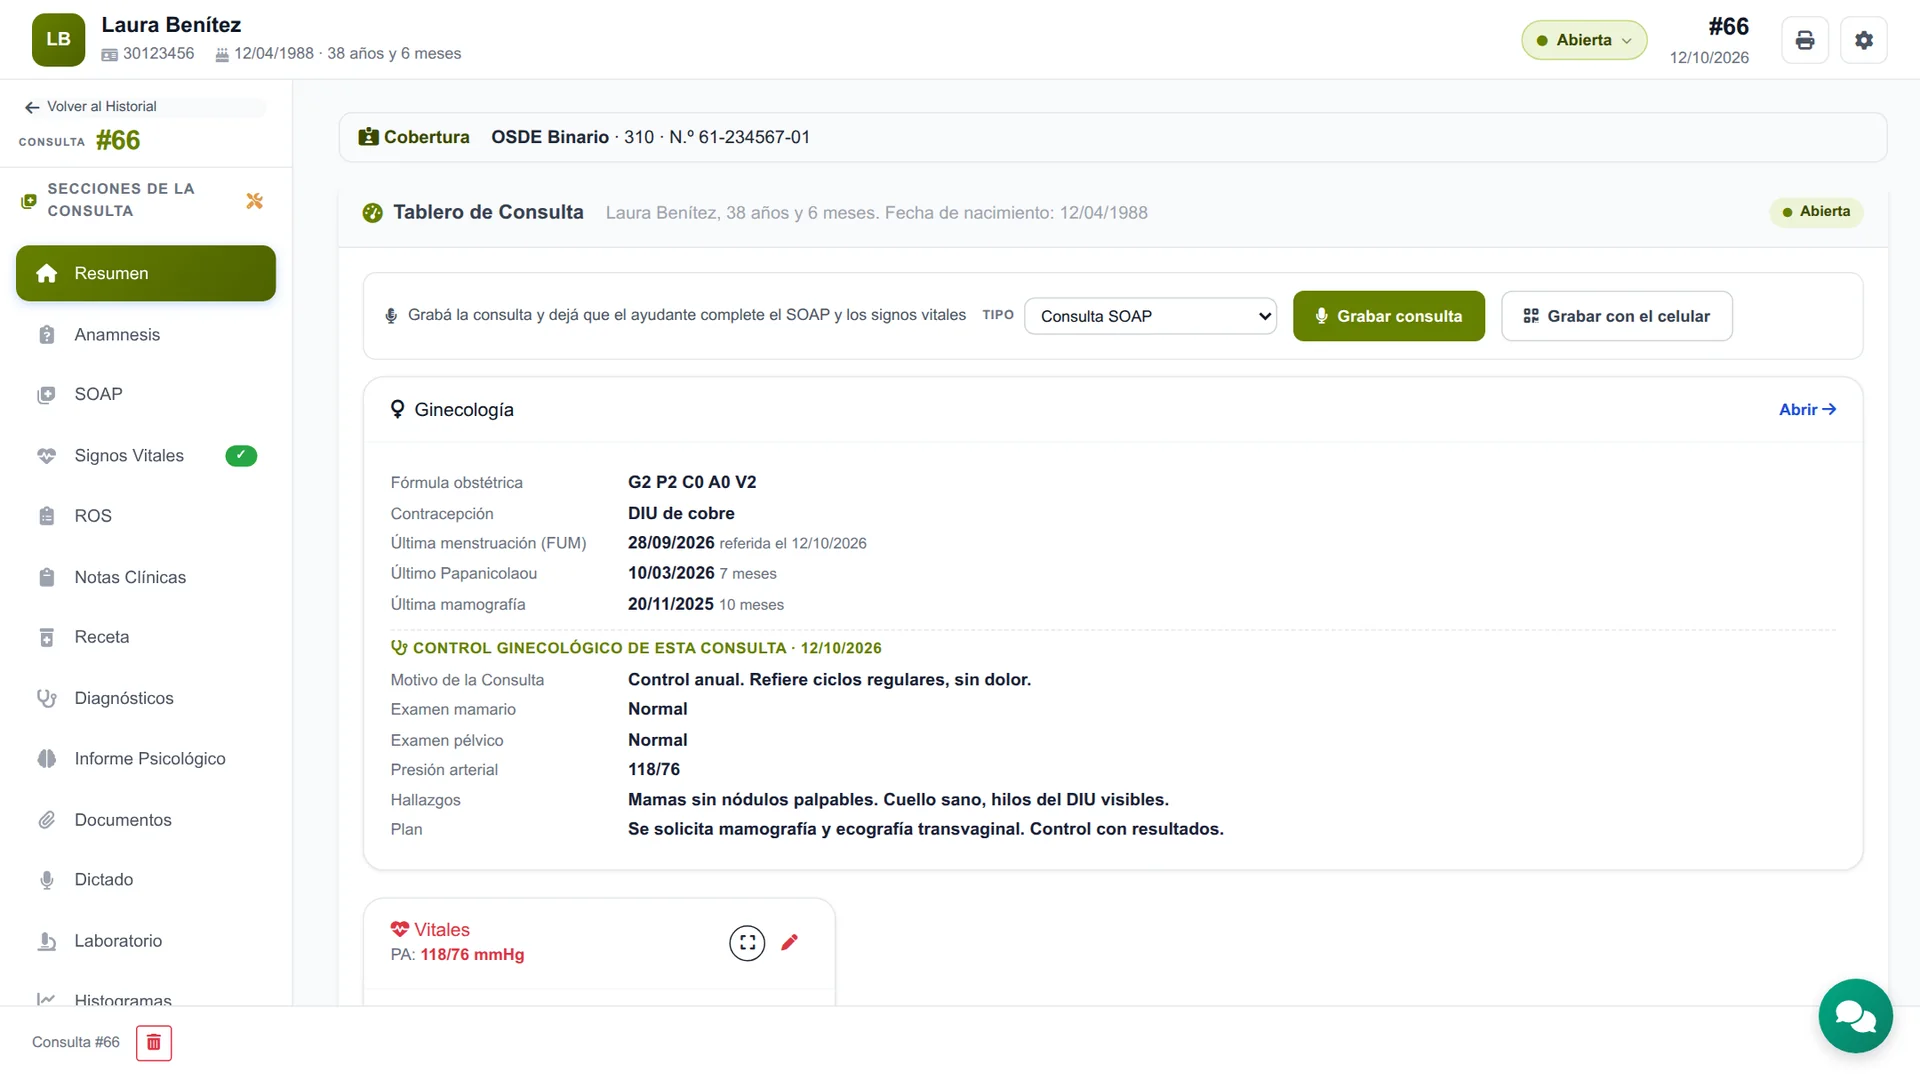
Task: Click the PA 118/76 mmHg value
Action: click(x=472, y=955)
